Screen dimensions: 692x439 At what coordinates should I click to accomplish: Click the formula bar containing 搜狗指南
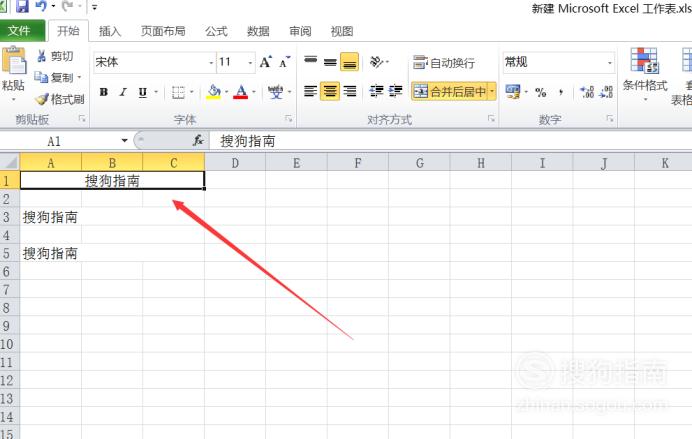(450, 141)
